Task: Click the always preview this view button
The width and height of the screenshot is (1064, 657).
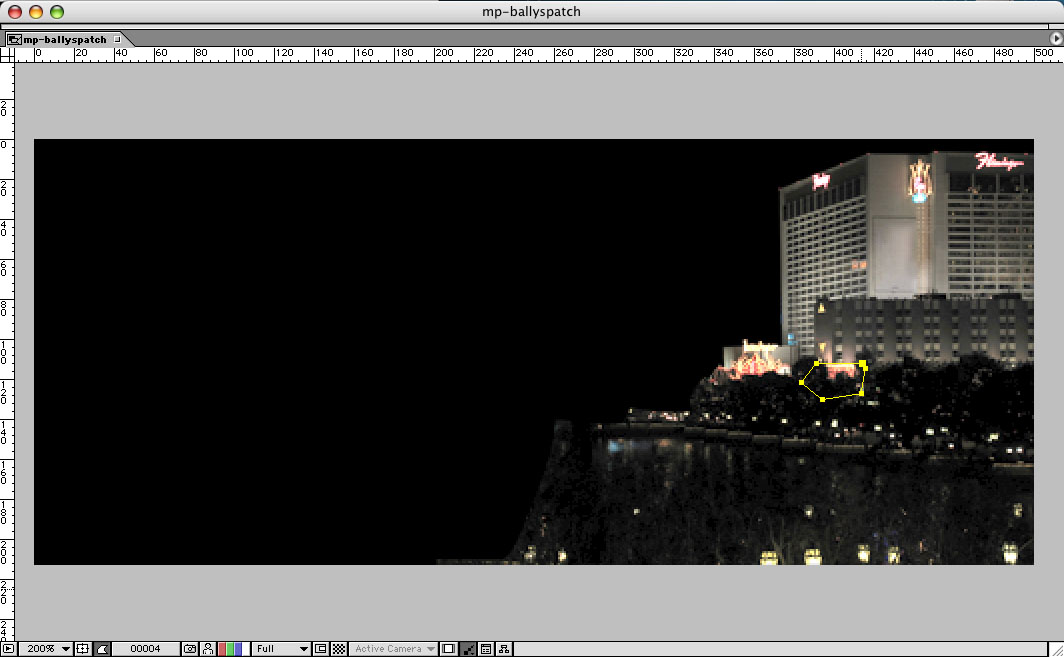Action: [x=8, y=649]
